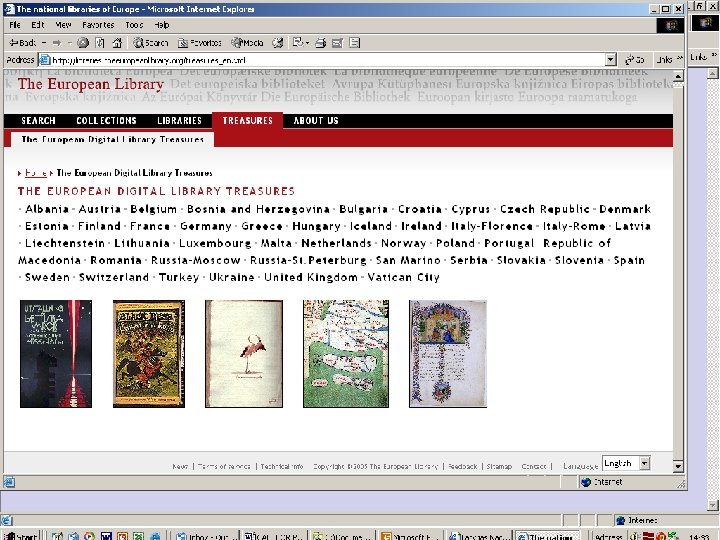Open the flamingo drawing thumbnail
The width and height of the screenshot is (720, 540).
[x=244, y=354]
